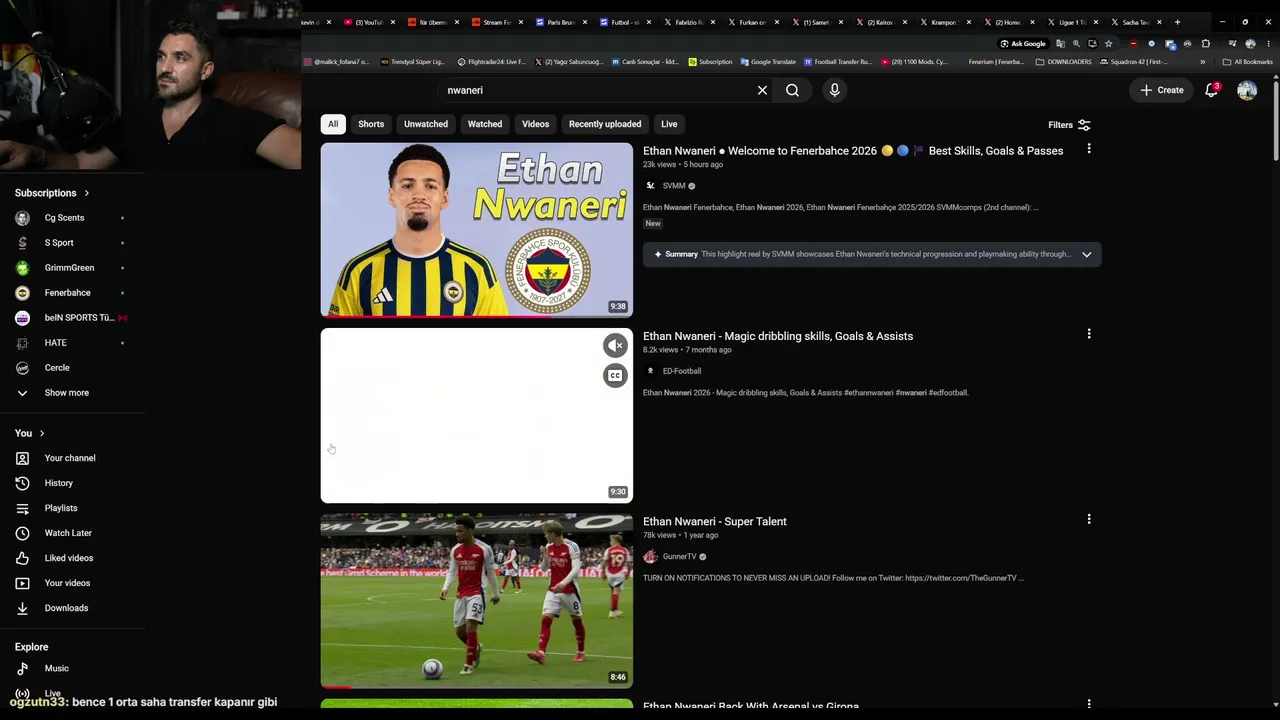The height and width of the screenshot is (720, 1280).
Task: Open the Welcome to Fenerbahce 2026 video title
Action: tap(853, 151)
